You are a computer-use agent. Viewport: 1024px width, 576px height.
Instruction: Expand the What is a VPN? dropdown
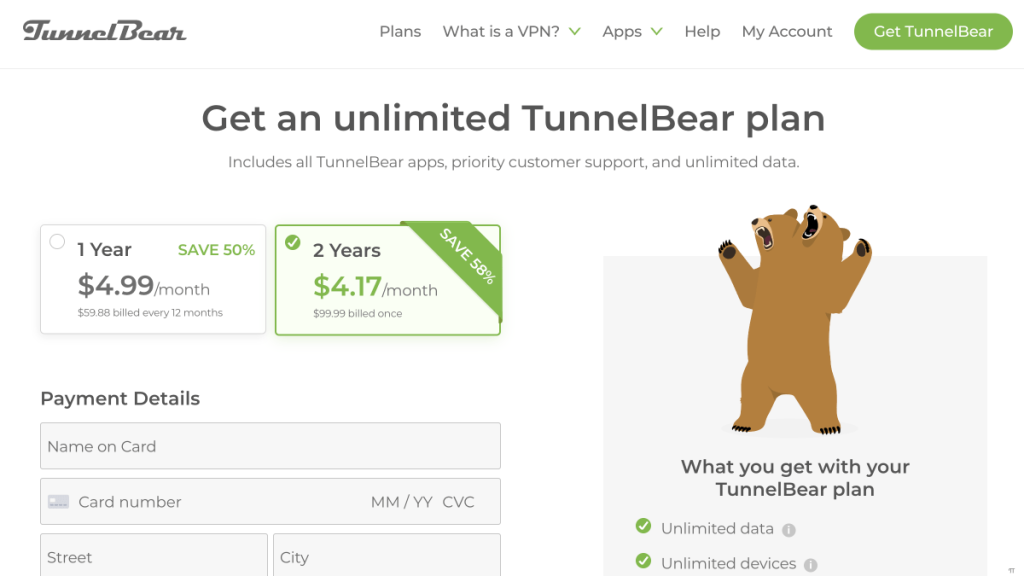511,31
